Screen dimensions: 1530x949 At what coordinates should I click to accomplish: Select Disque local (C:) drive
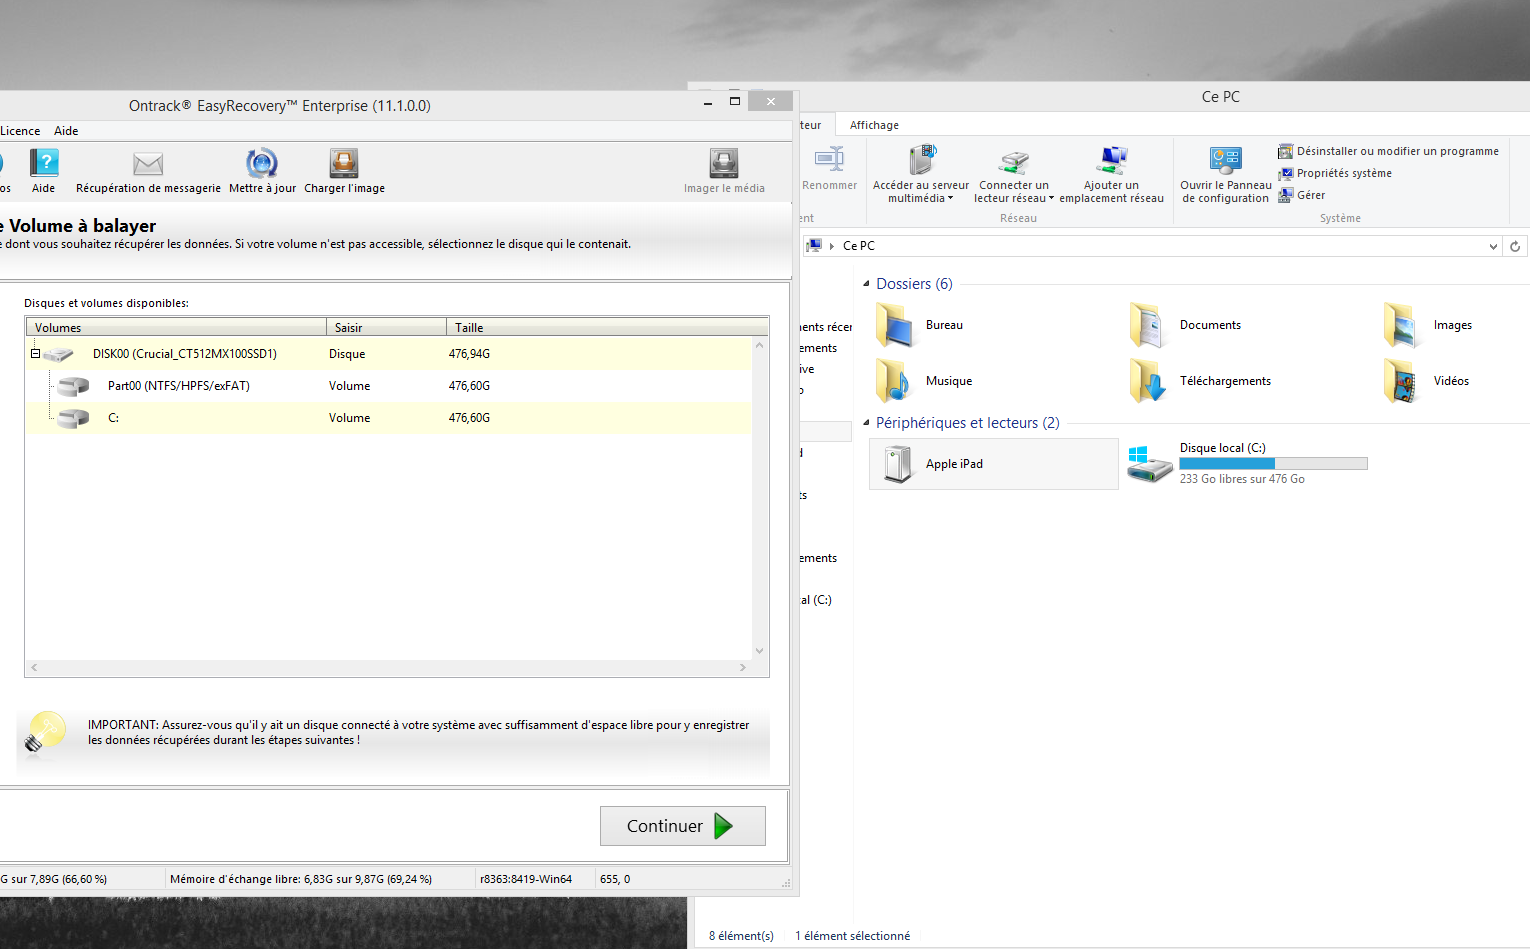click(x=1247, y=464)
